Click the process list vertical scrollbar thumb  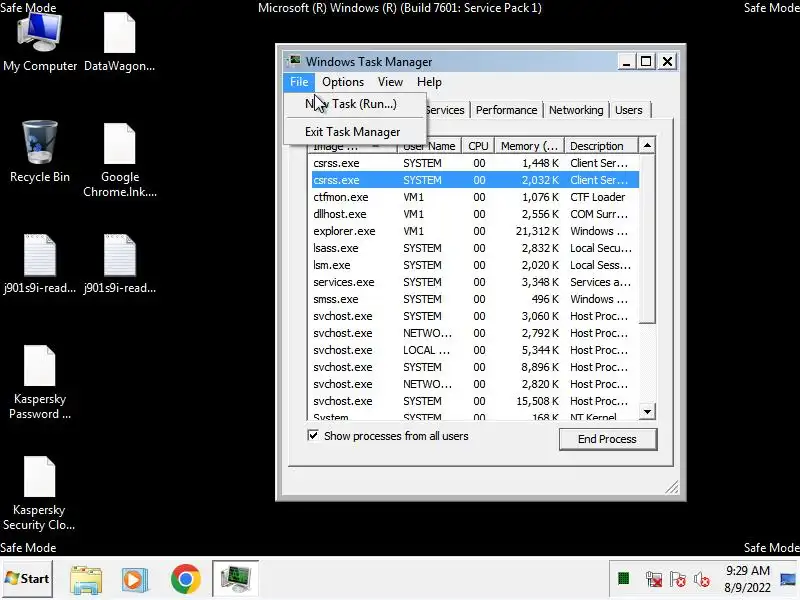click(647, 238)
